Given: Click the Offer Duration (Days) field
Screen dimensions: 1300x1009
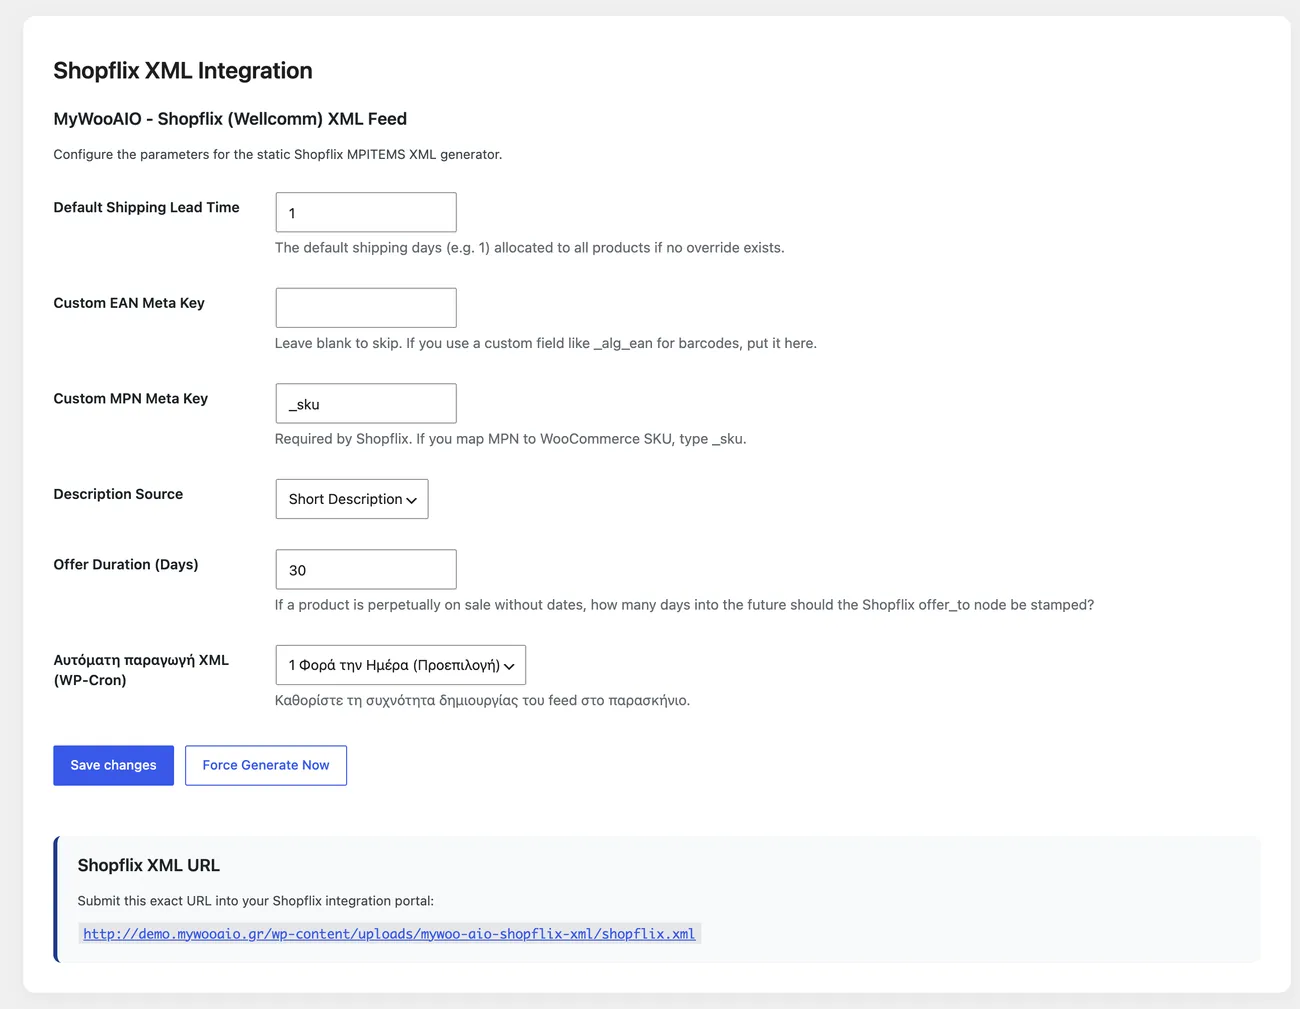Looking at the screenshot, I should point(366,569).
